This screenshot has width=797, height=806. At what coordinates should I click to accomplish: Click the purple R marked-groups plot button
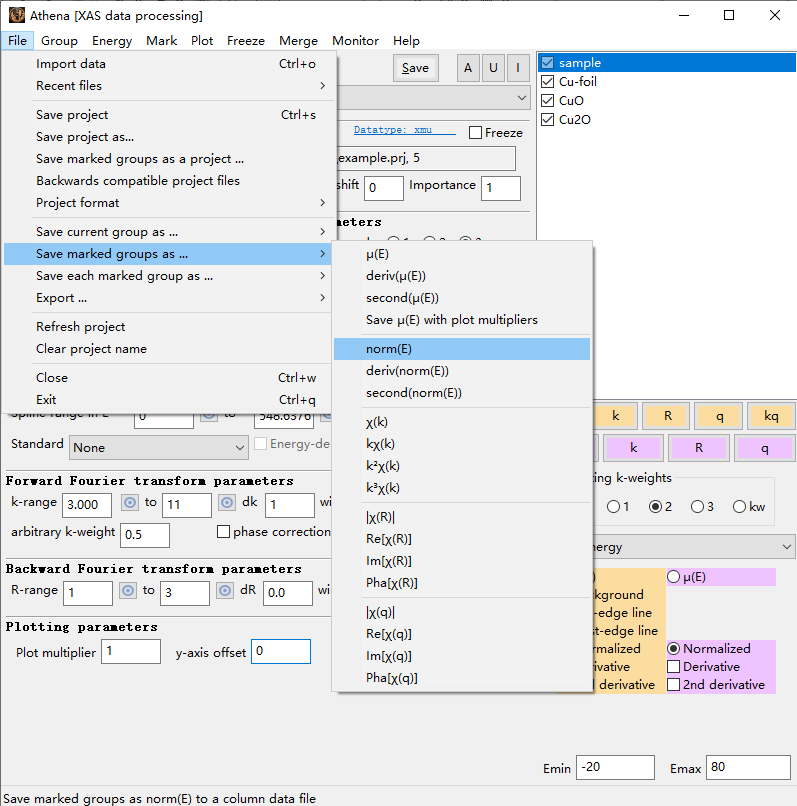(699, 448)
